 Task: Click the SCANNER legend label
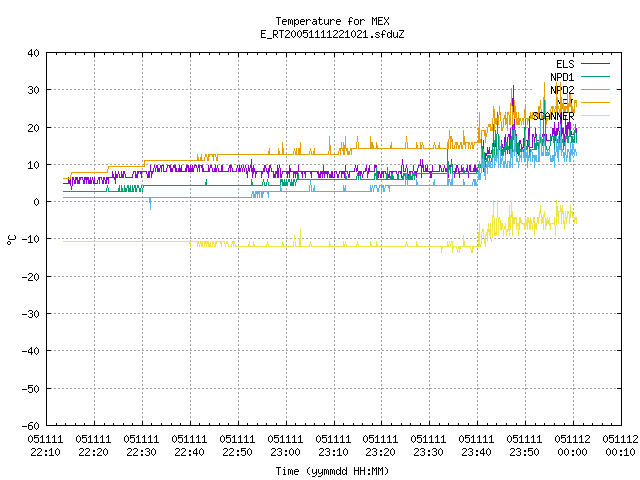(x=553, y=116)
